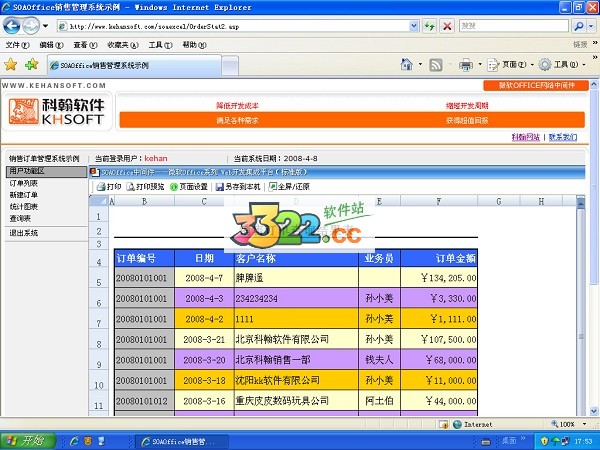The height and width of the screenshot is (450, 600).
Task: Click the Windows 开始 Start button
Action: 28,441
